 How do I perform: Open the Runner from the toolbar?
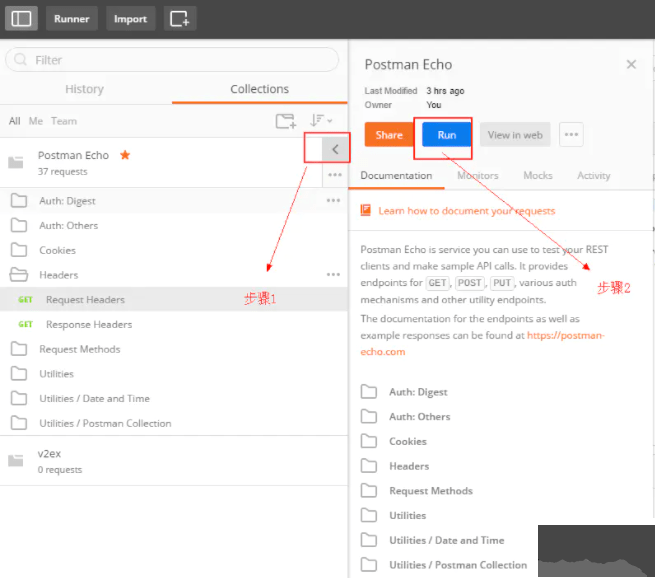(x=71, y=18)
